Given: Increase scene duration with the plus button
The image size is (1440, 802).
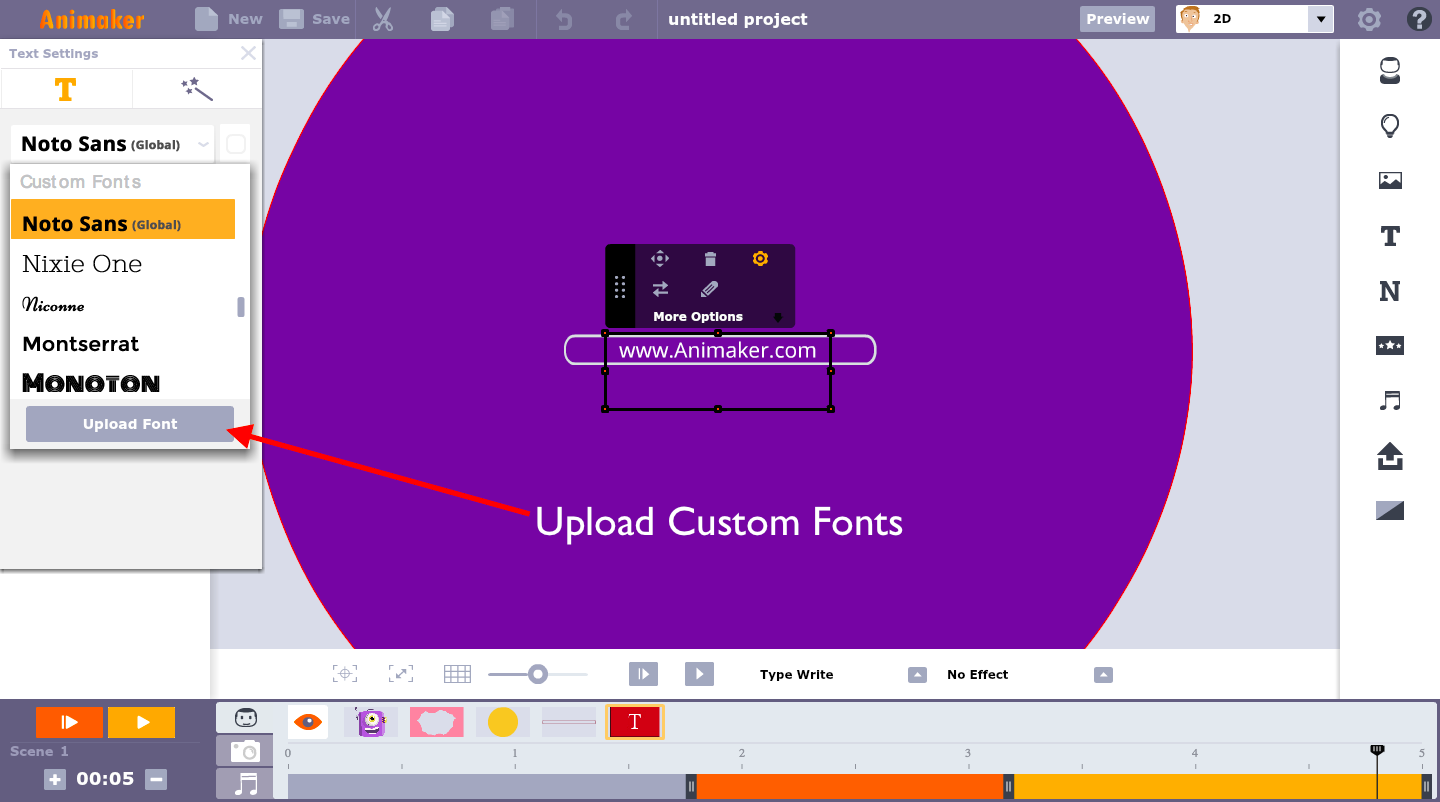Looking at the screenshot, I should [55, 779].
